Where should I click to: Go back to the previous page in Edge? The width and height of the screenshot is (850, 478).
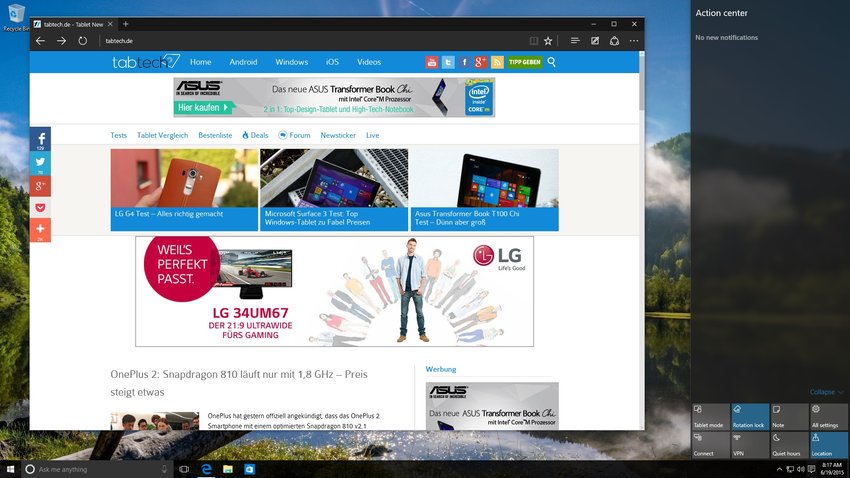point(40,41)
